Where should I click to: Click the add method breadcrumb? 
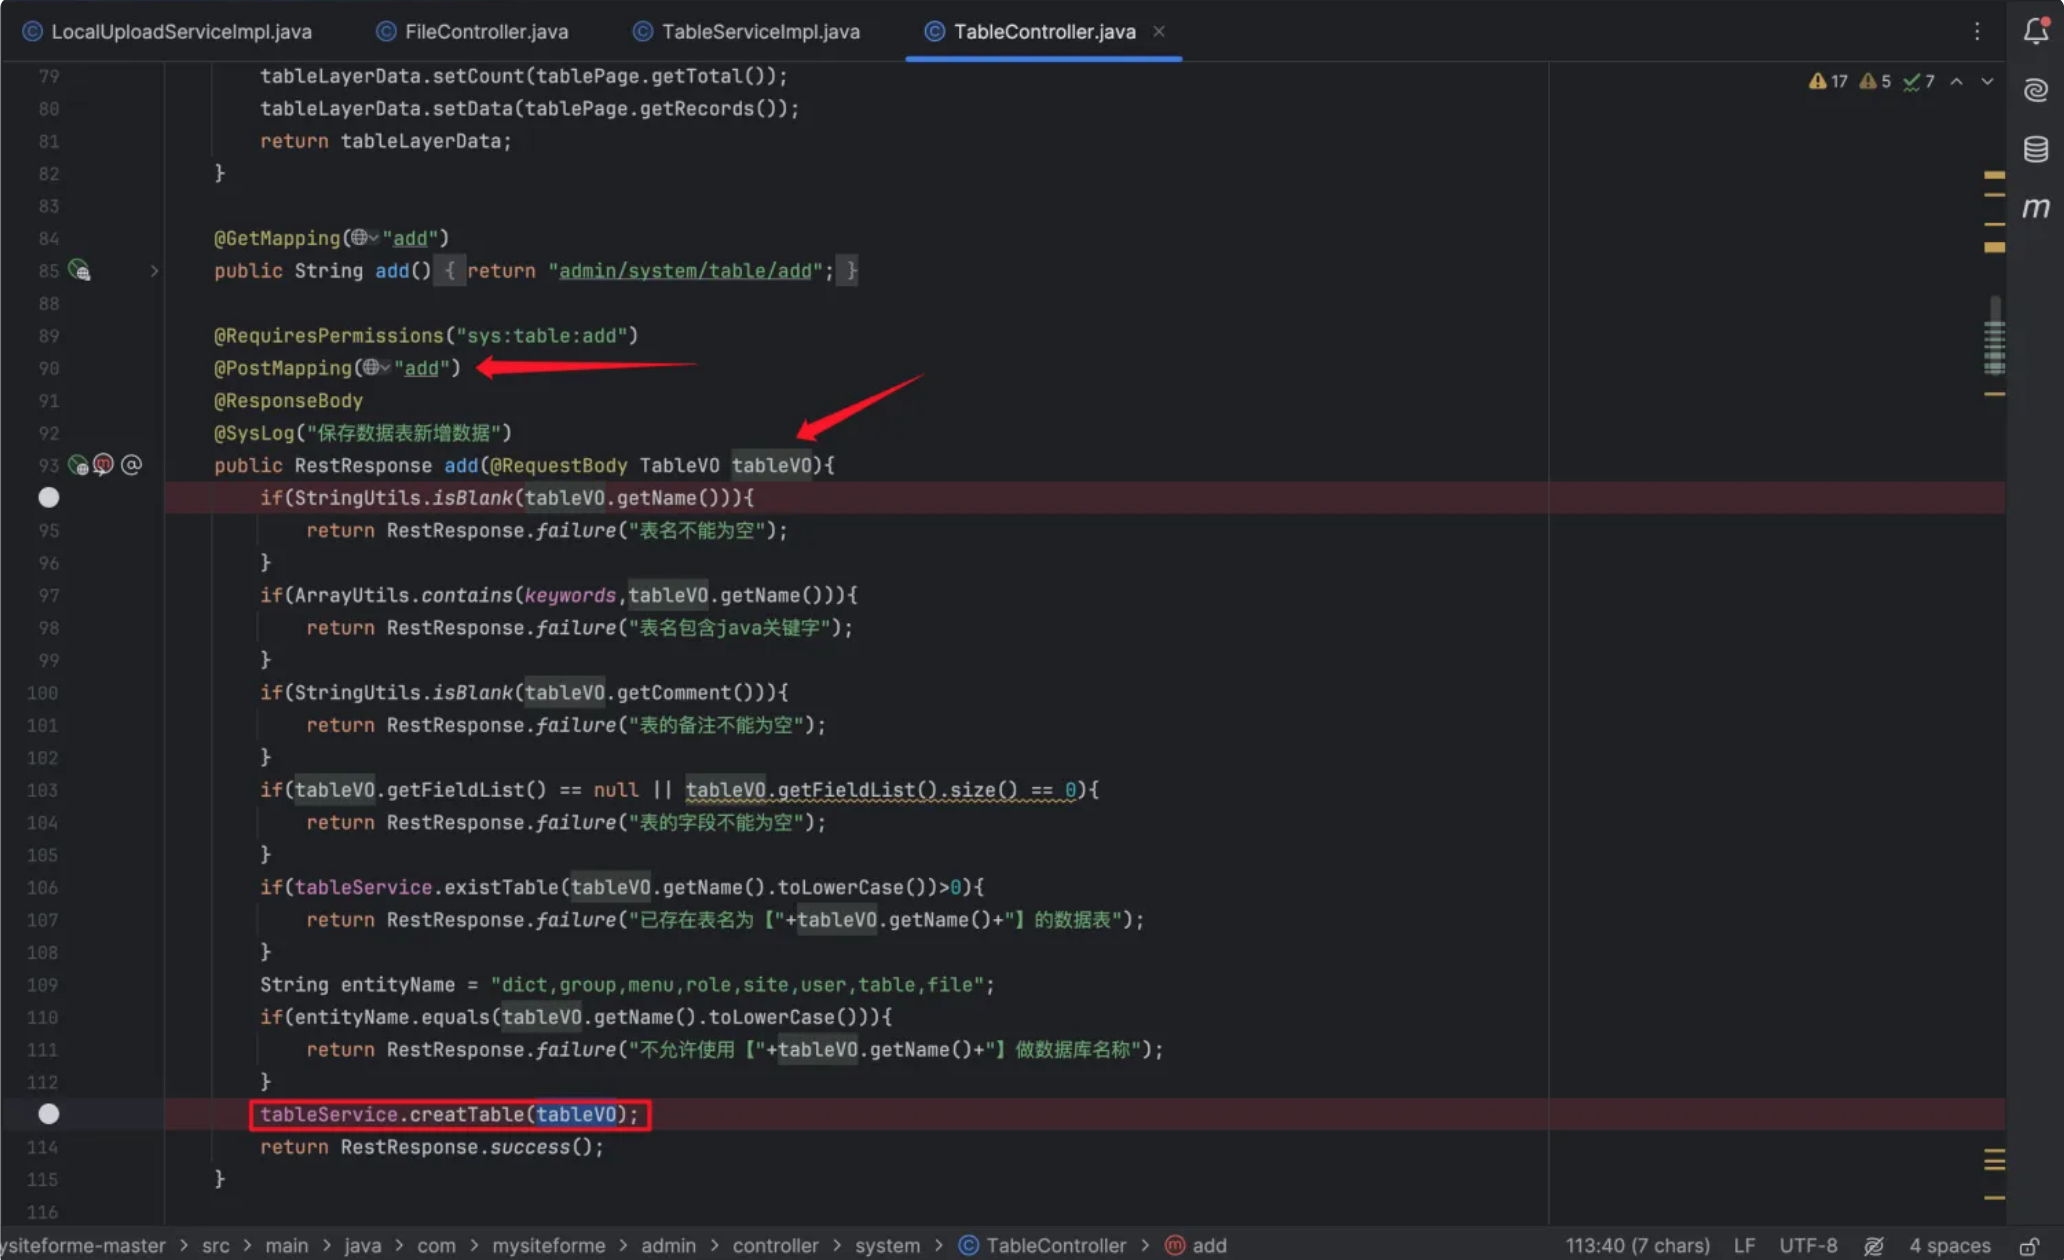point(1196,1245)
